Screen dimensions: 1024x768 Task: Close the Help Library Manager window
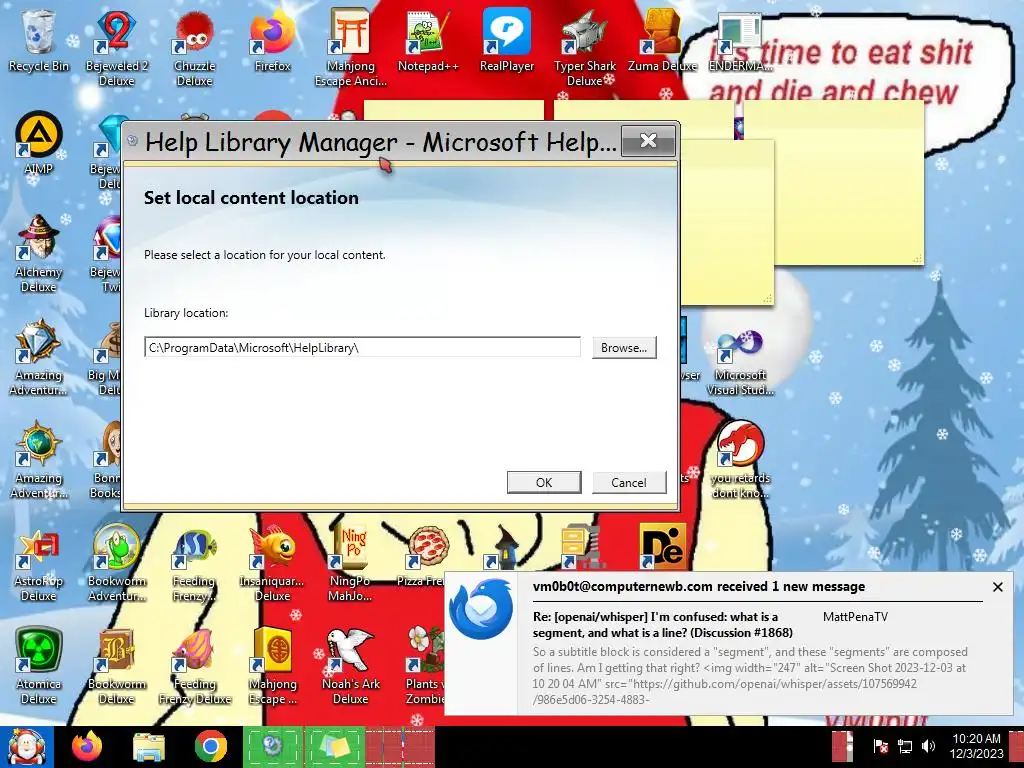tap(648, 140)
